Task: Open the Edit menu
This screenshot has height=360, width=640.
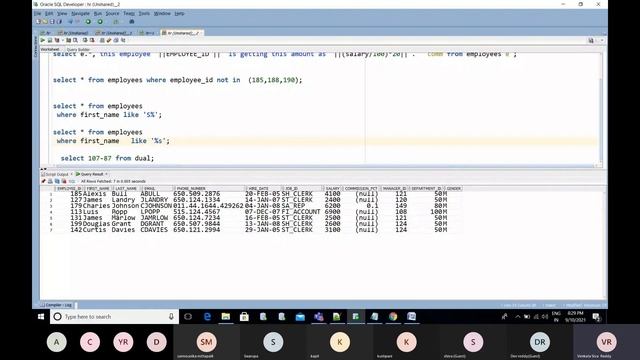Action: tap(49, 13)
